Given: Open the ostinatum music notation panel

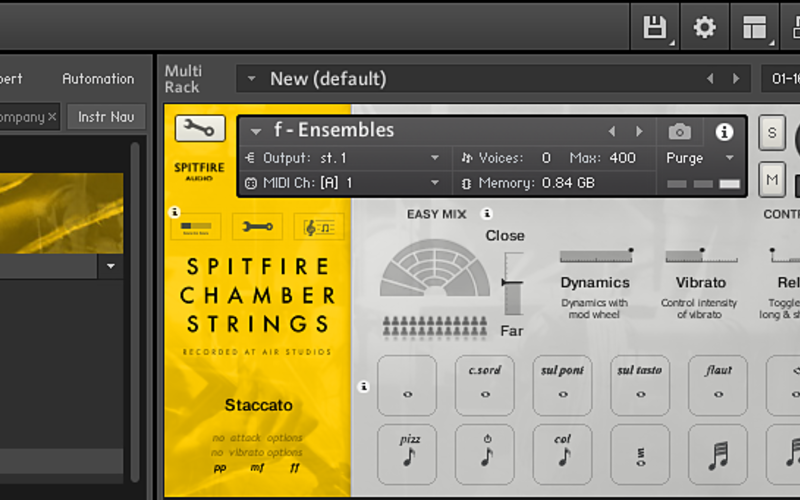Looking at the screenshot, I should pos(319,227).
